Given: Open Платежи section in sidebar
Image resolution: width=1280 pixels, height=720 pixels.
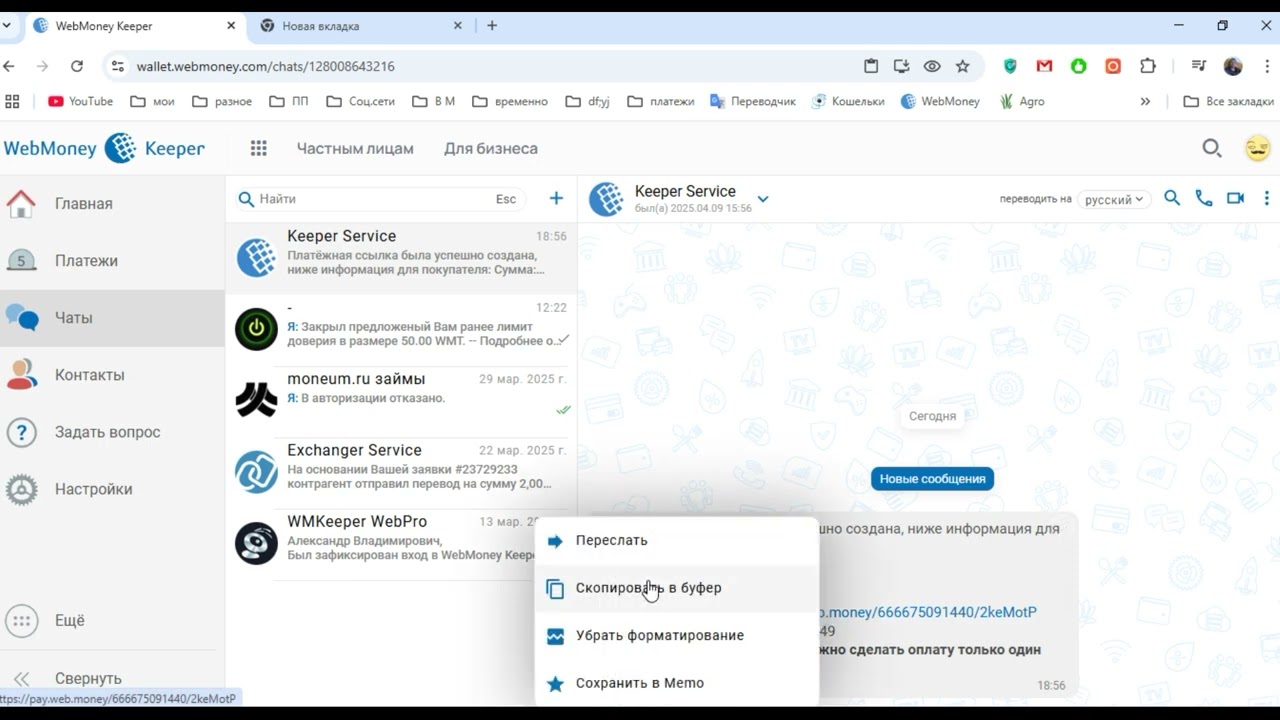Looking at the screenshot, I should (112, 260).
